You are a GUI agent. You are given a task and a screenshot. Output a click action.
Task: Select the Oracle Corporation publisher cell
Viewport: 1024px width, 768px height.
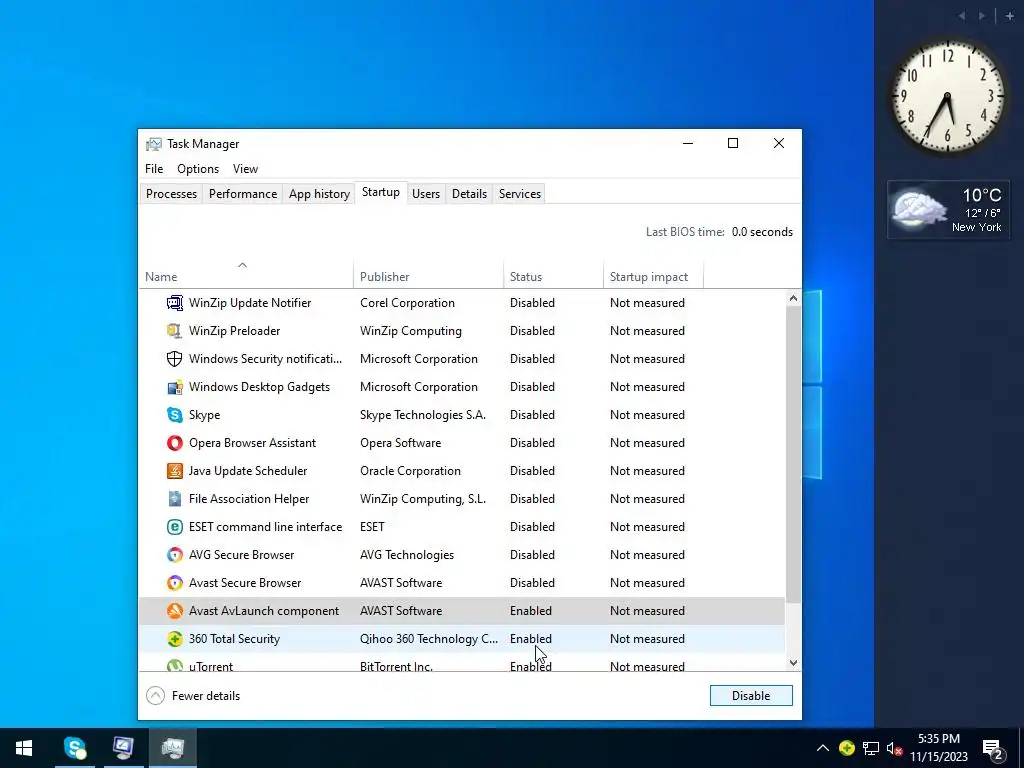click(410, 471)
